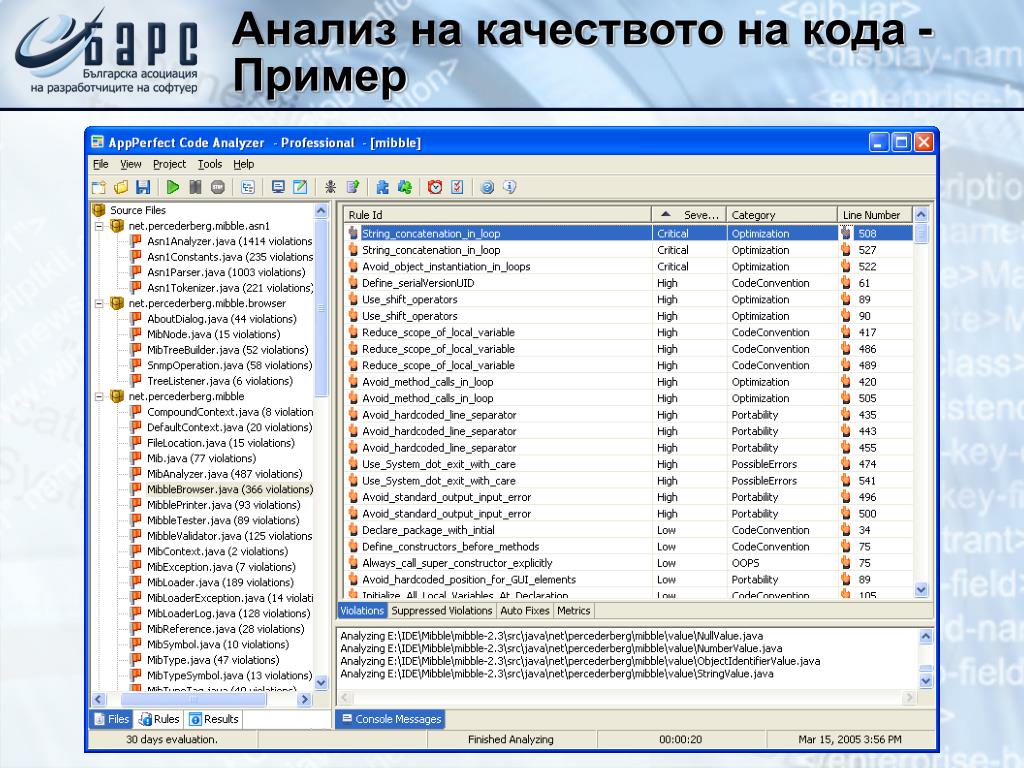The height and width of the screenshot is (768, 1024).
Task: Open the Help menu
Action: click(x=244, y=164)
